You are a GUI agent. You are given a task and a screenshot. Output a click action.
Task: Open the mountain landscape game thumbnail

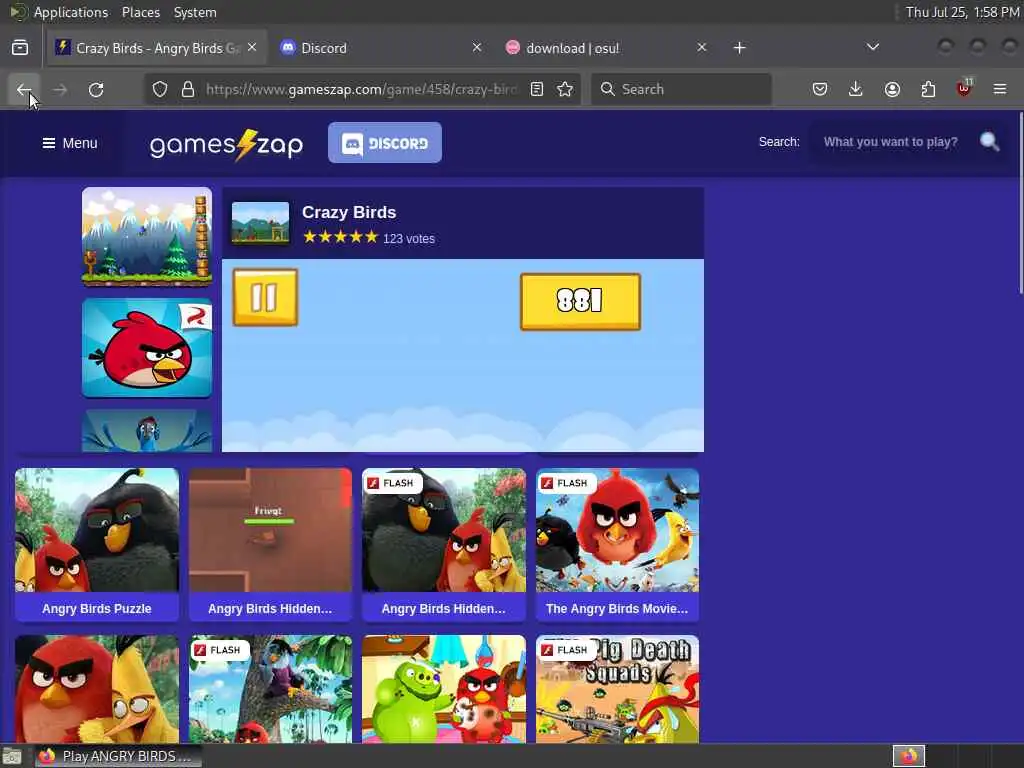tap(147, 236)
